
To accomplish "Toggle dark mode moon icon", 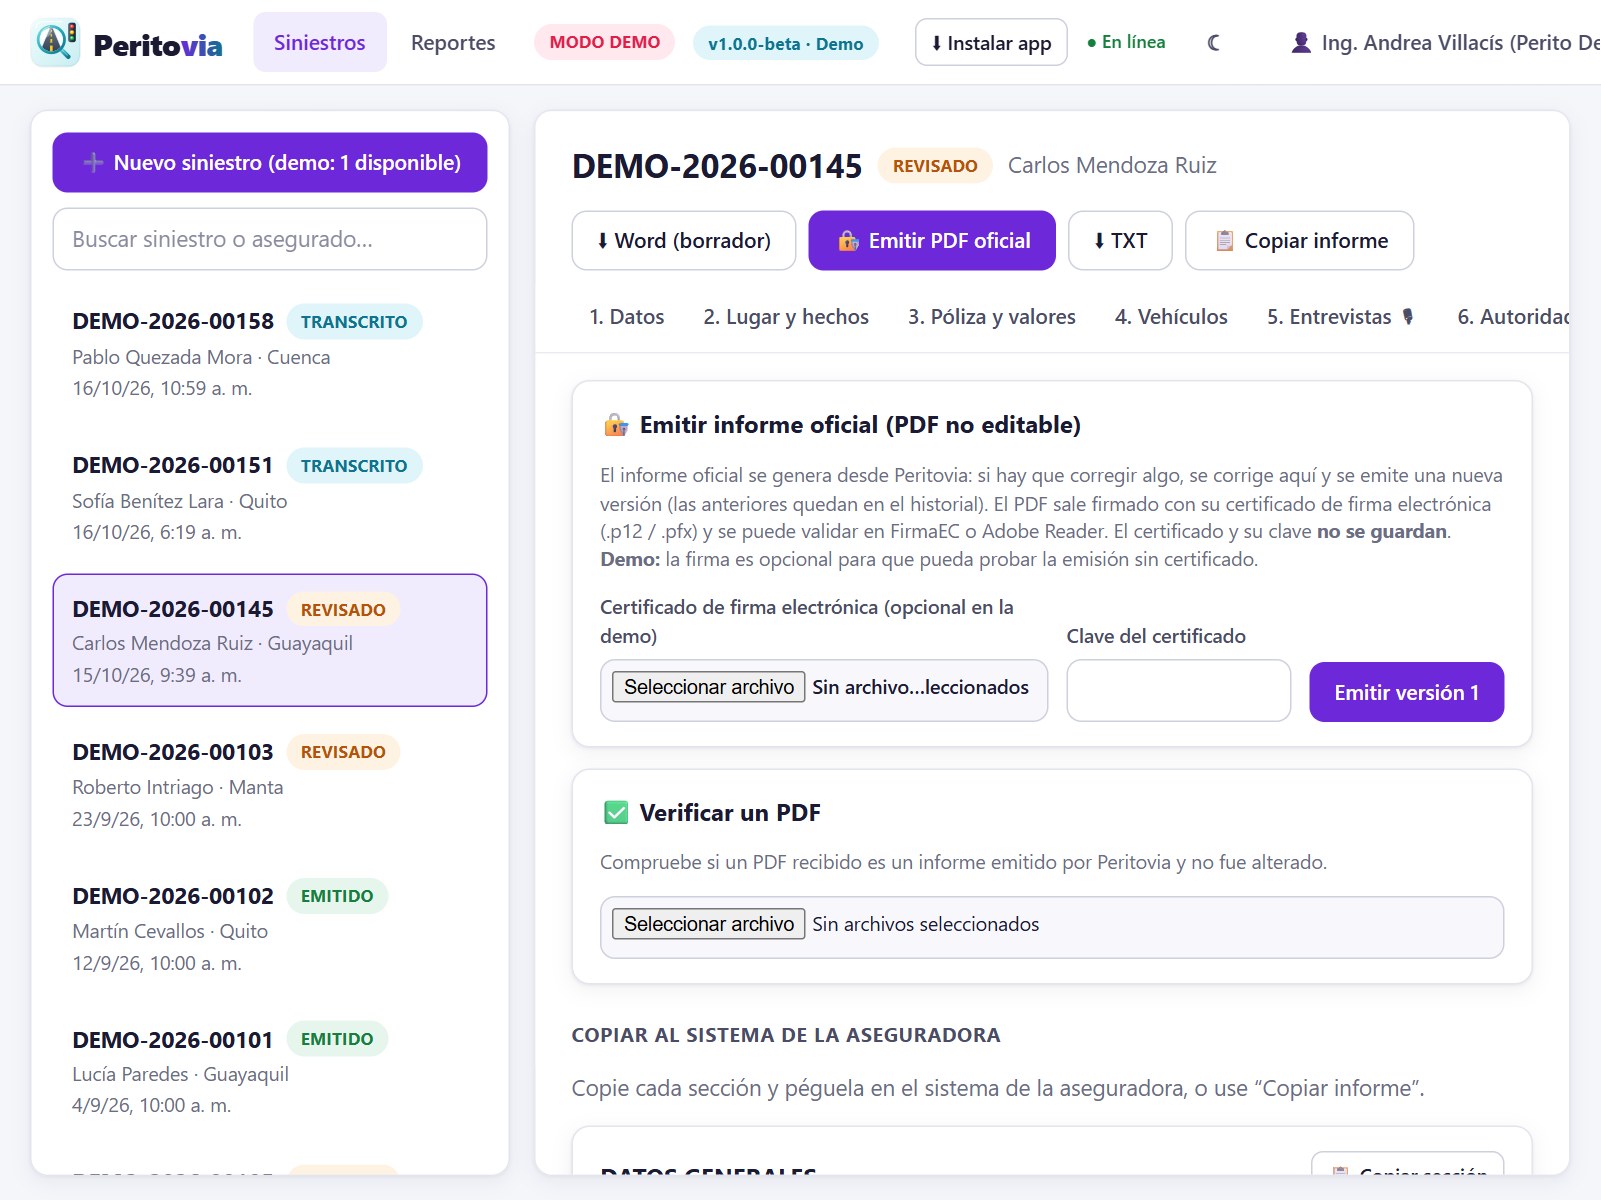I will click(1213, 43).
